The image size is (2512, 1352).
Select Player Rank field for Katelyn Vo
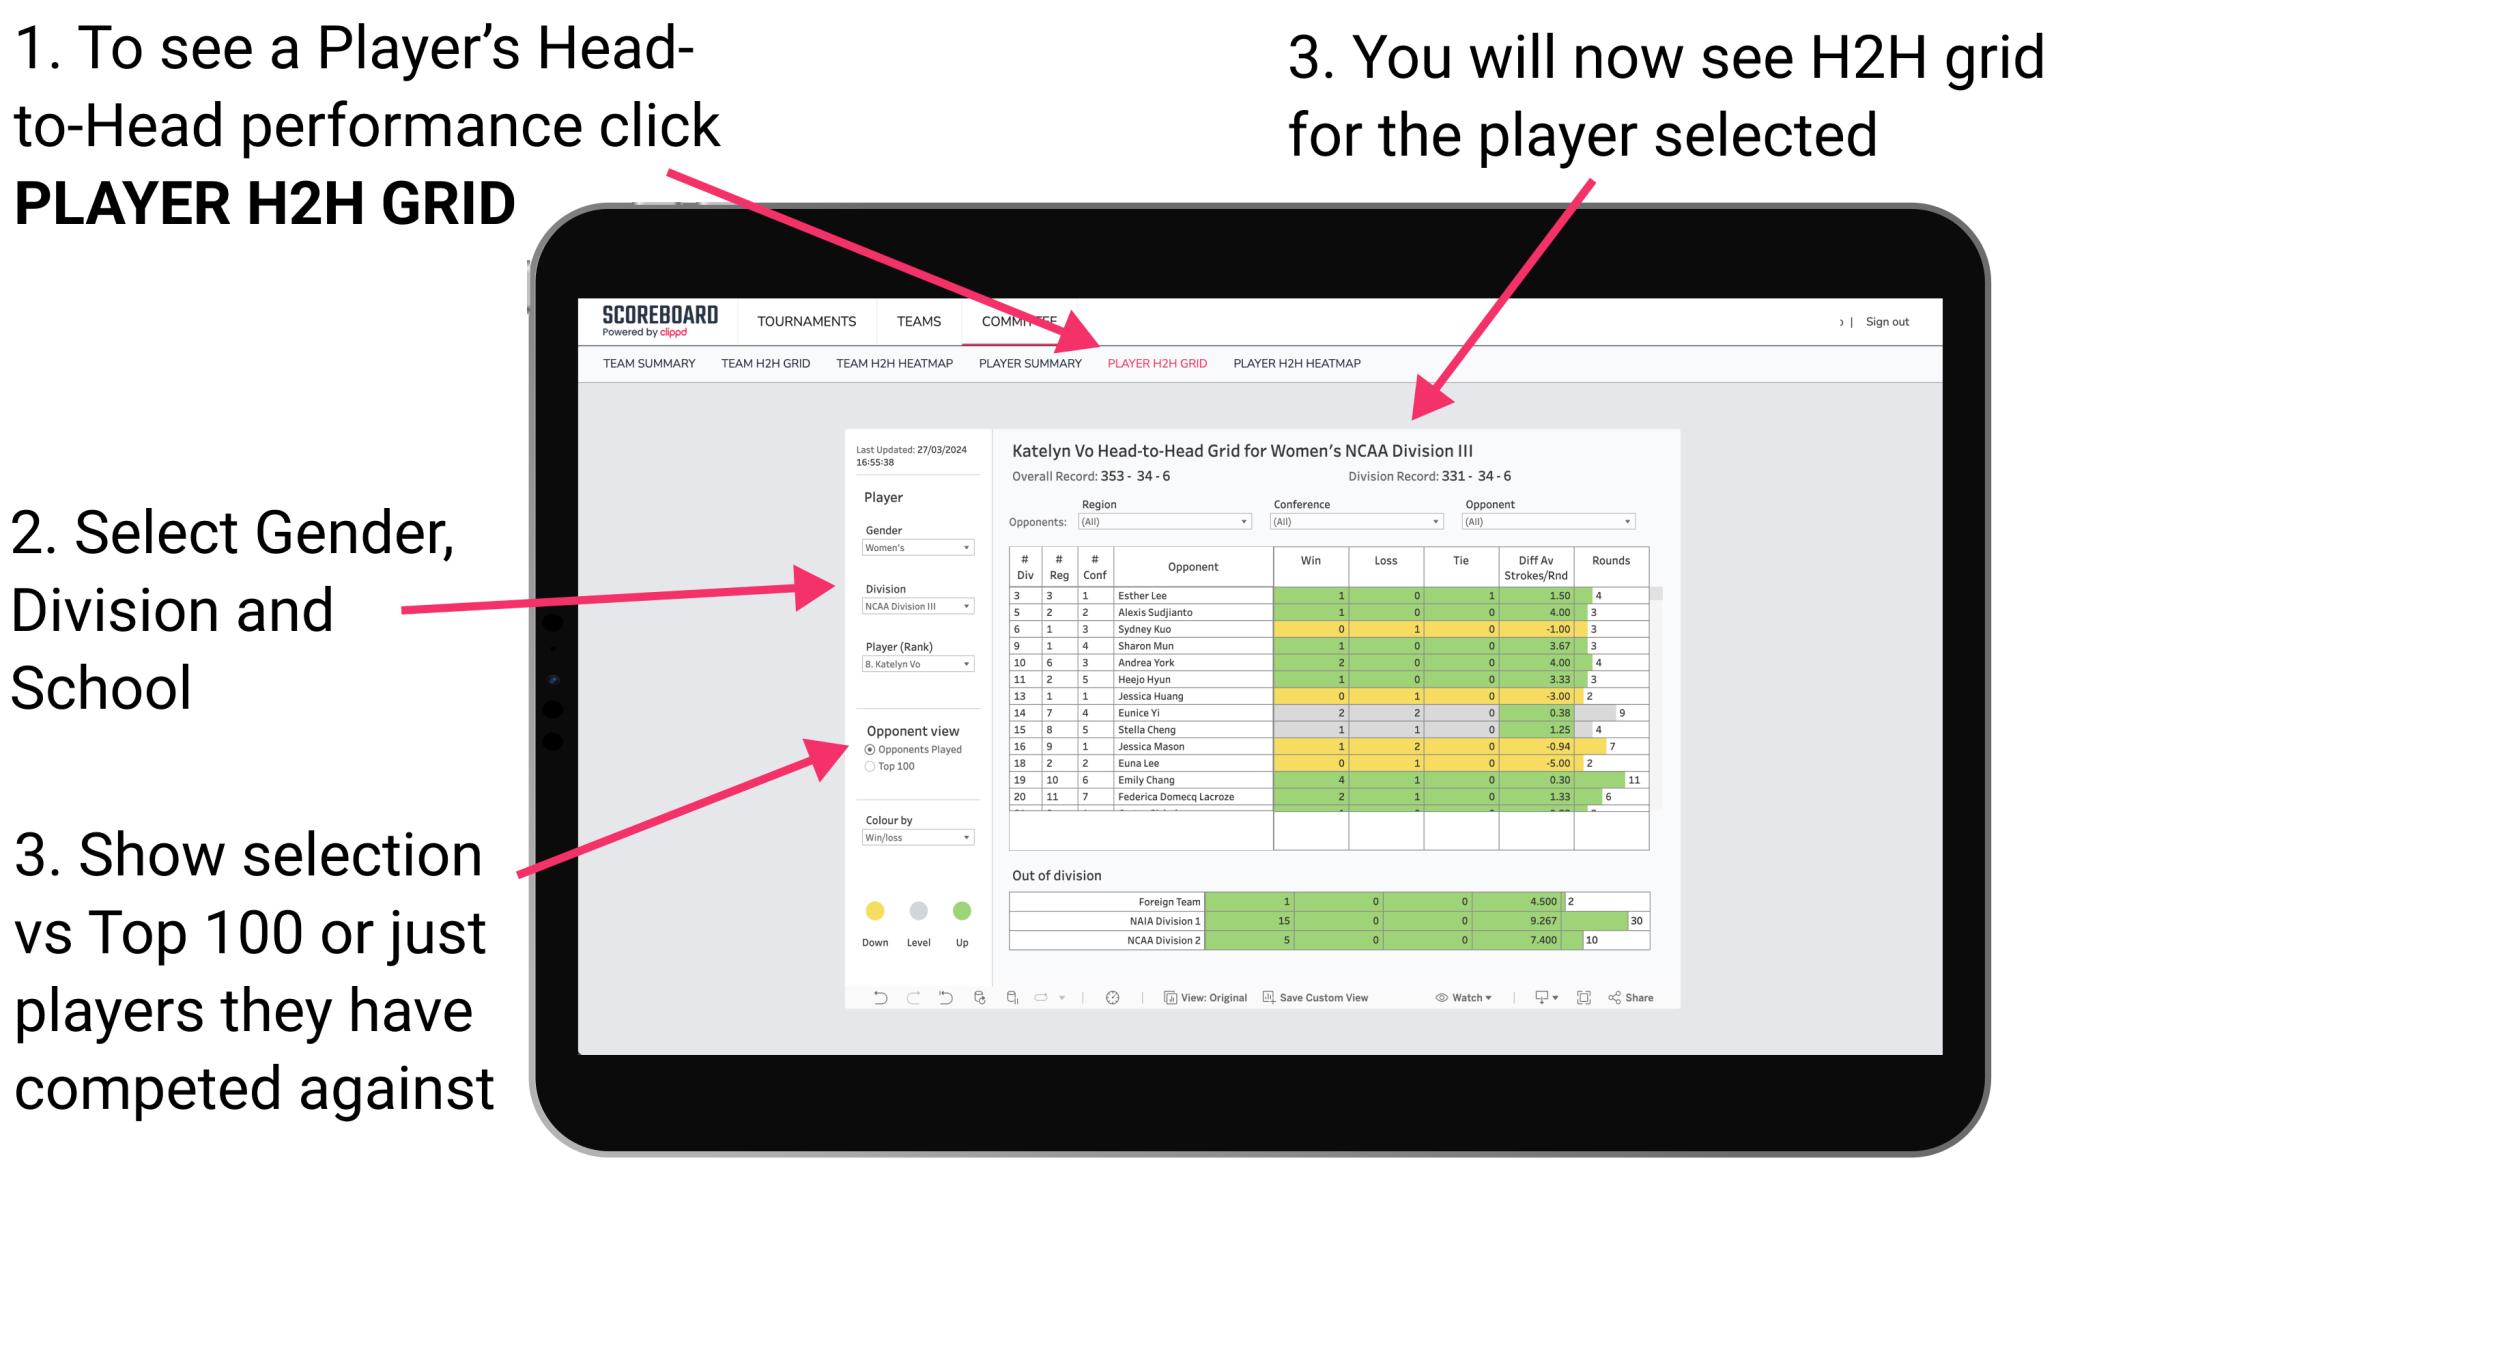pyautogui.click(x=912, y=664)
